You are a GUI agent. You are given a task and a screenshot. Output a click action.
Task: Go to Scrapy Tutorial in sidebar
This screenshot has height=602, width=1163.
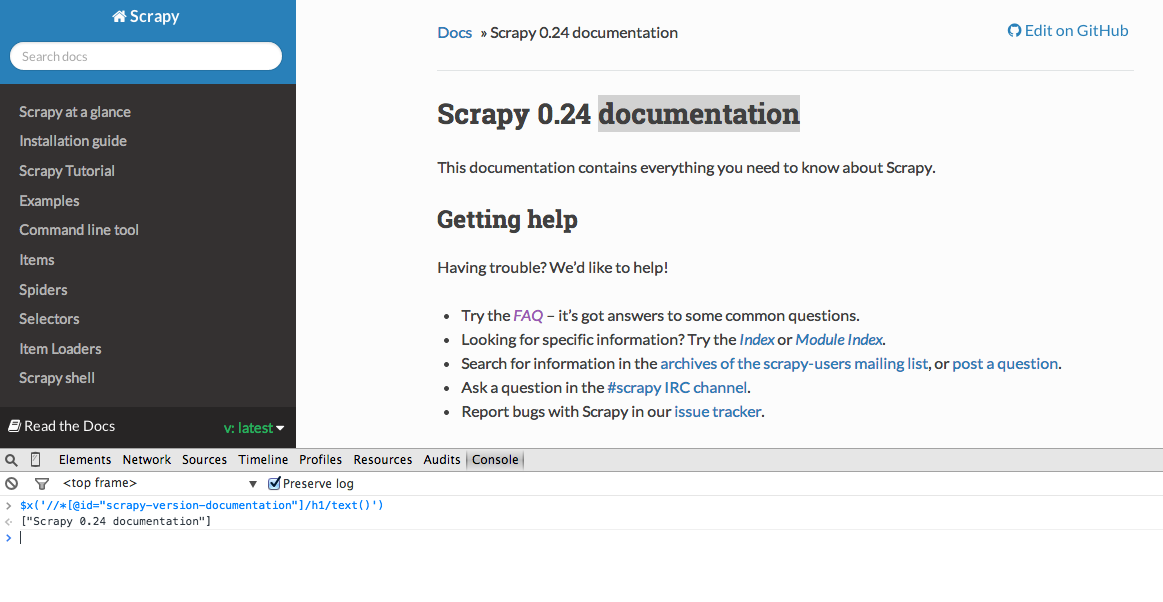coord(67,171)
